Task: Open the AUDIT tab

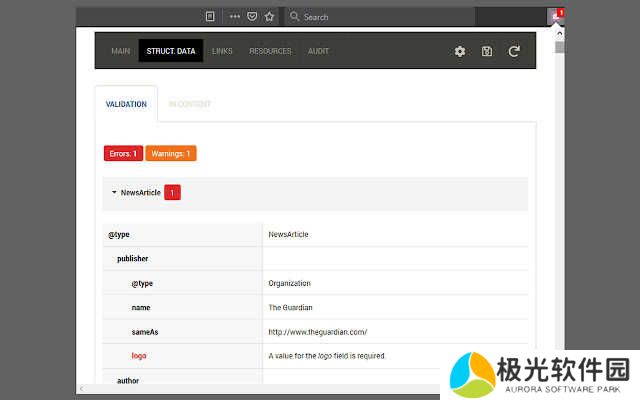Action: [x=318, y=51]
